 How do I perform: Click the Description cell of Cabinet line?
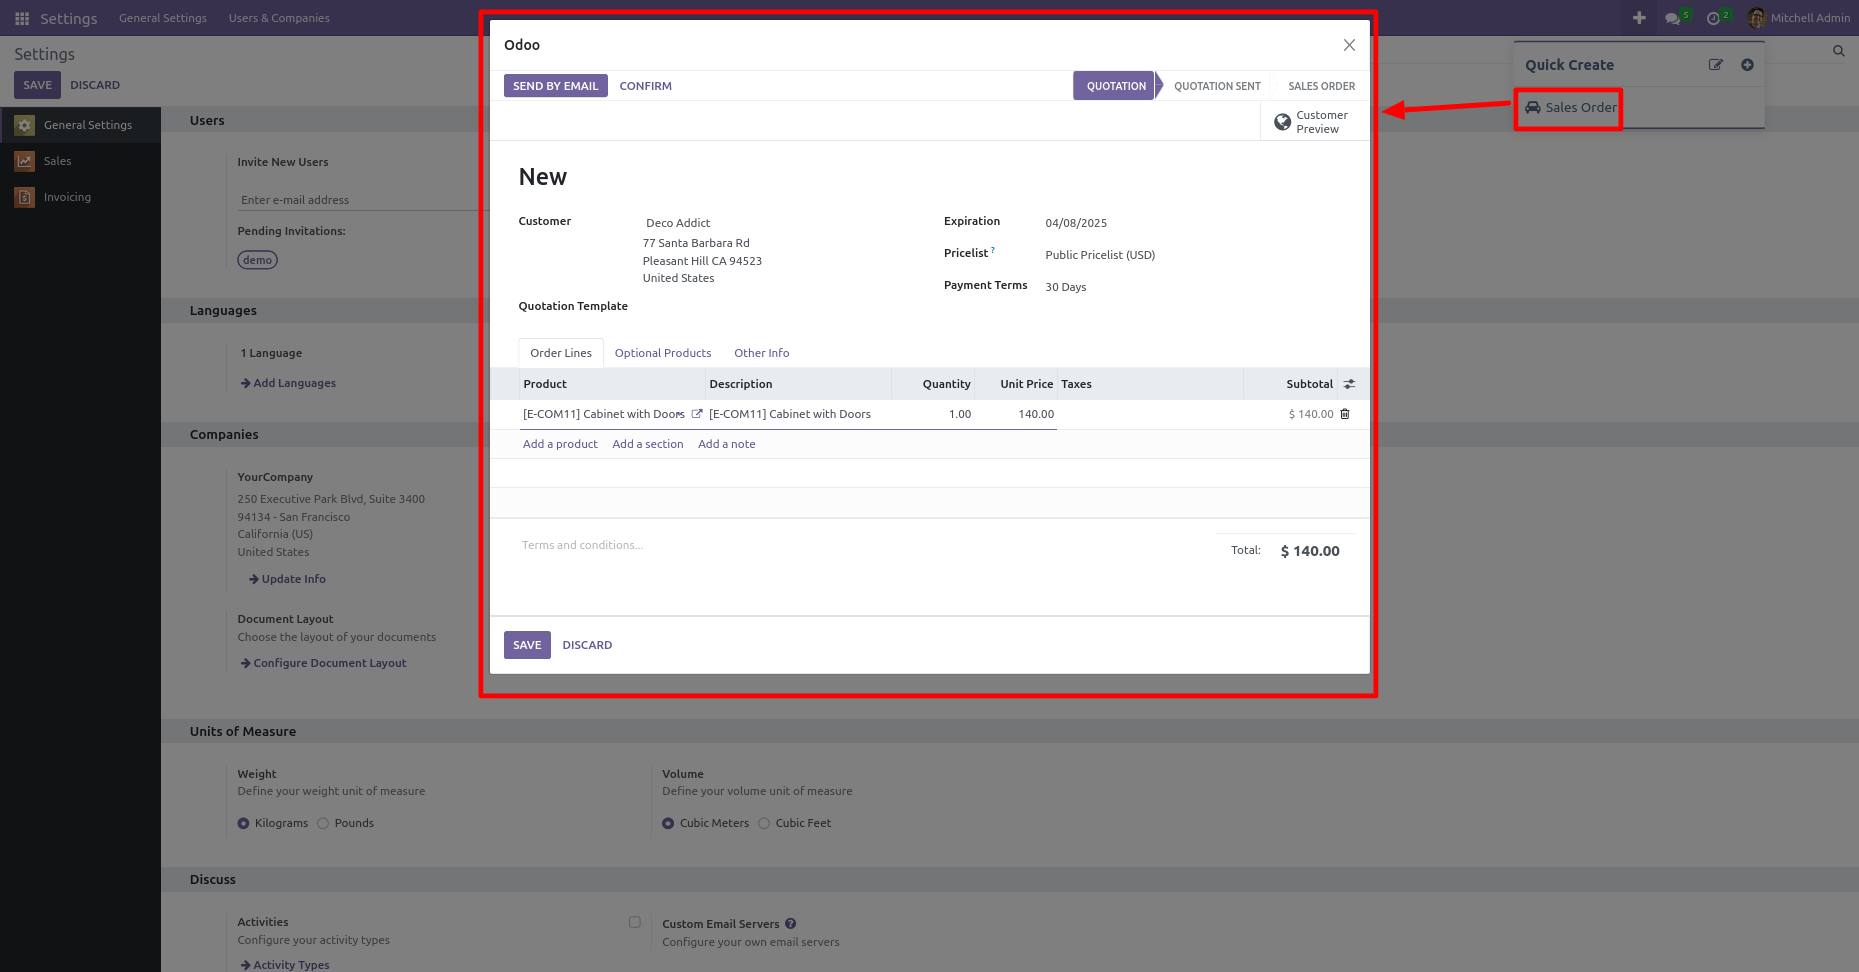[x=798, y=414]
